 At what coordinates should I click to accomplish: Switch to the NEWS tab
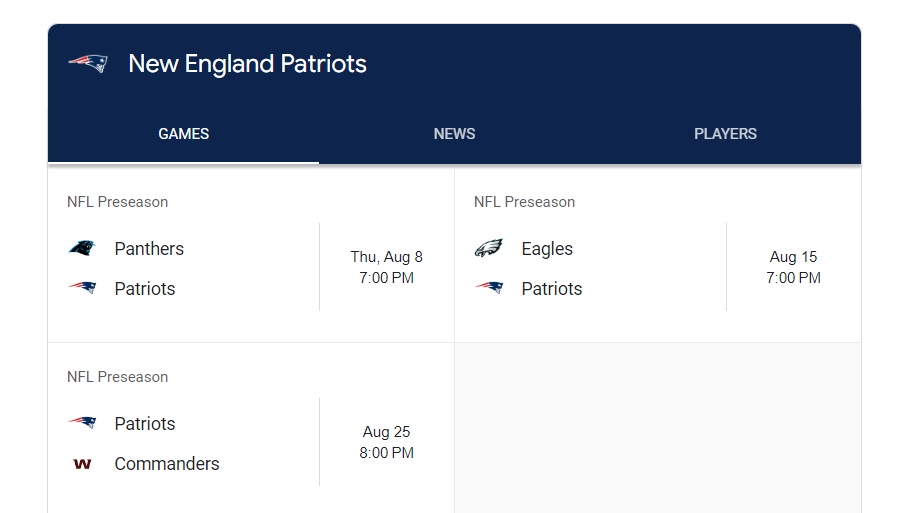coord(454,134)
